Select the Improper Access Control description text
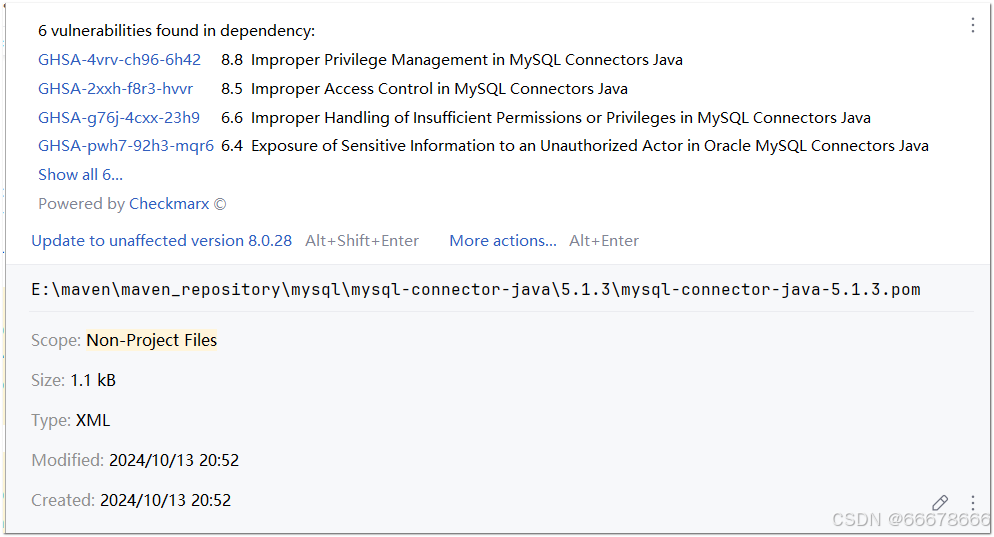Screen dimensions: 994x537 (x=439, y=89)
